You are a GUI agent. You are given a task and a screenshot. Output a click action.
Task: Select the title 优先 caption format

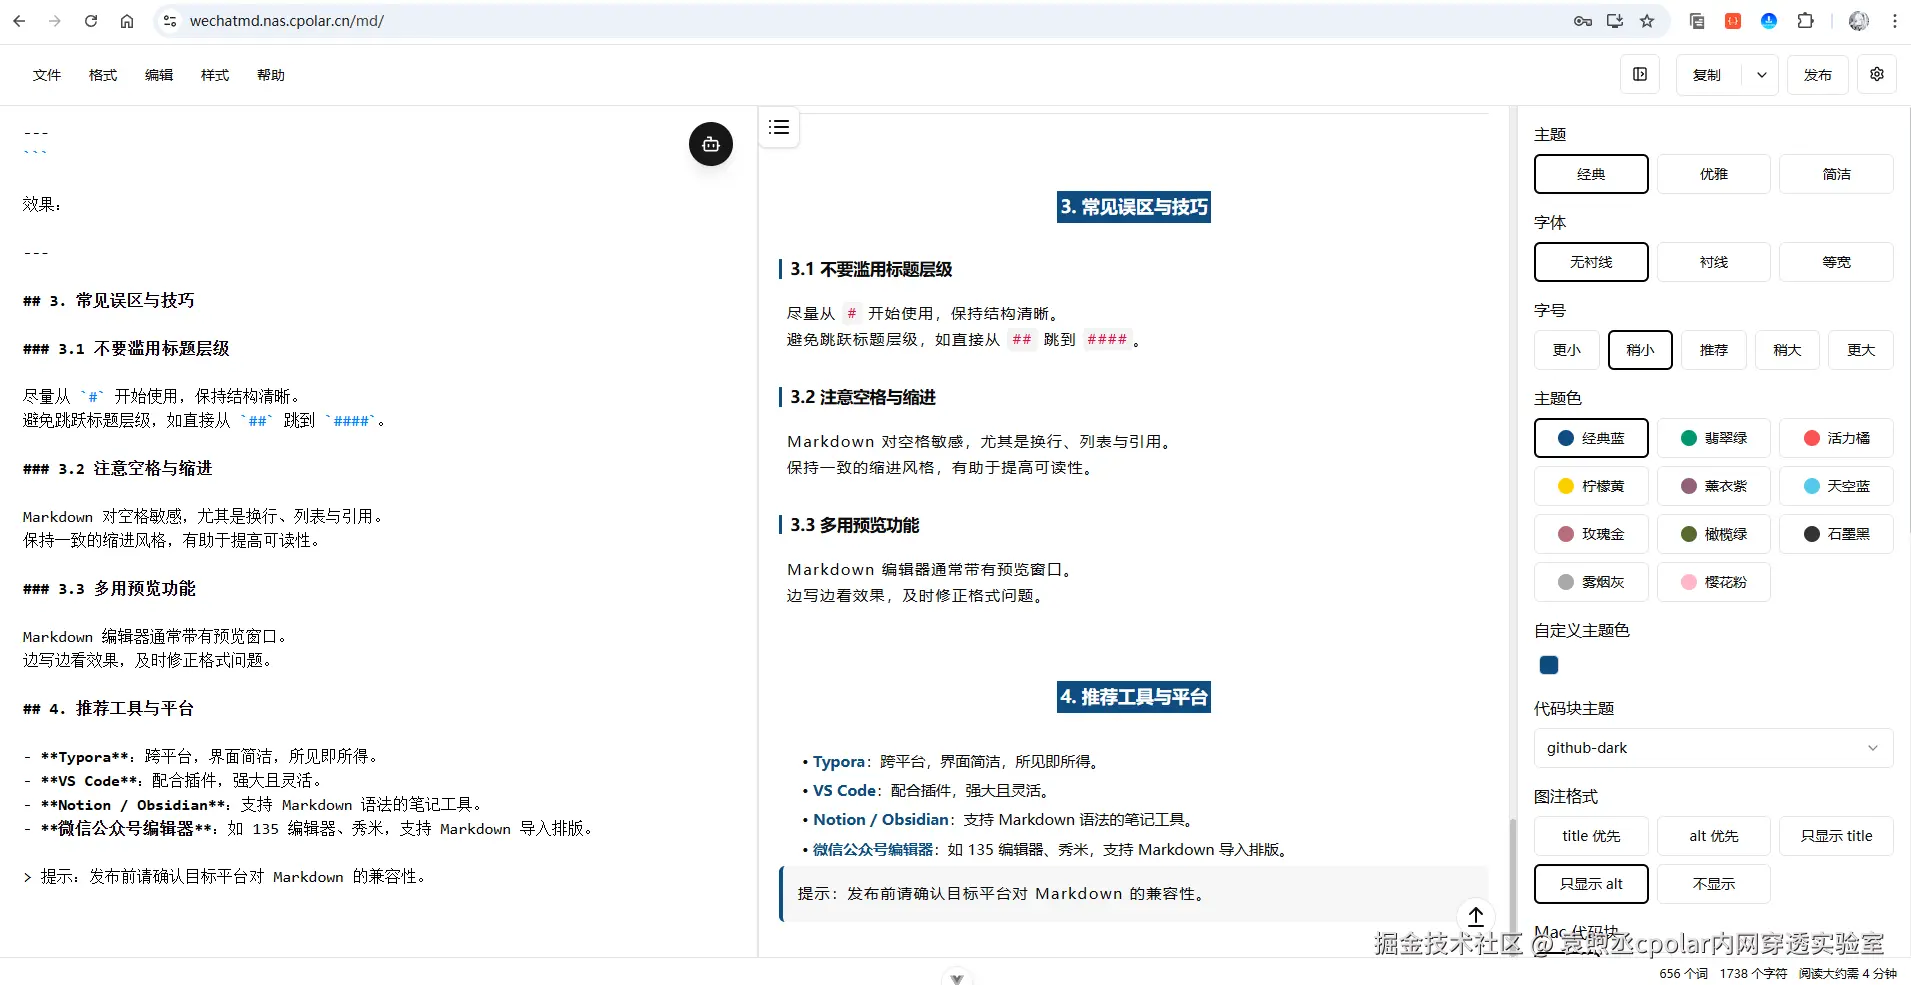[x=1591, y=836]
